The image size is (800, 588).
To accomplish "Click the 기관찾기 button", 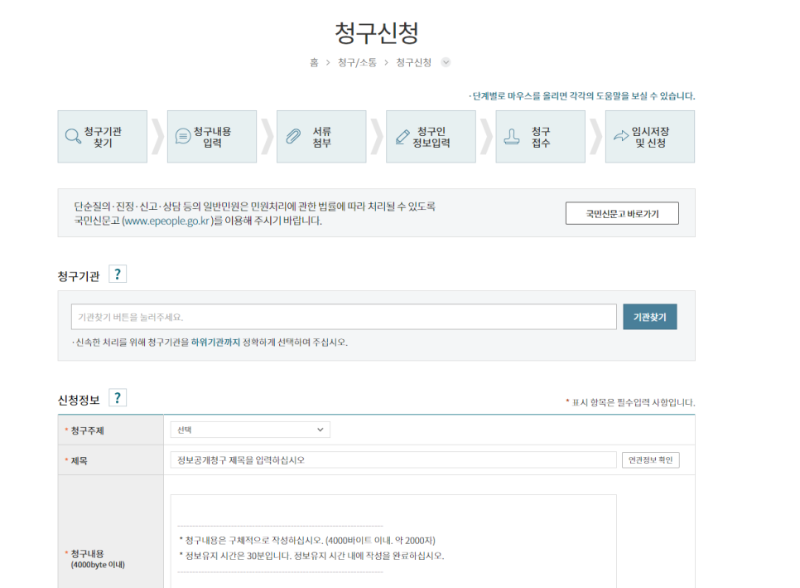I will click(x=650, y=317).
